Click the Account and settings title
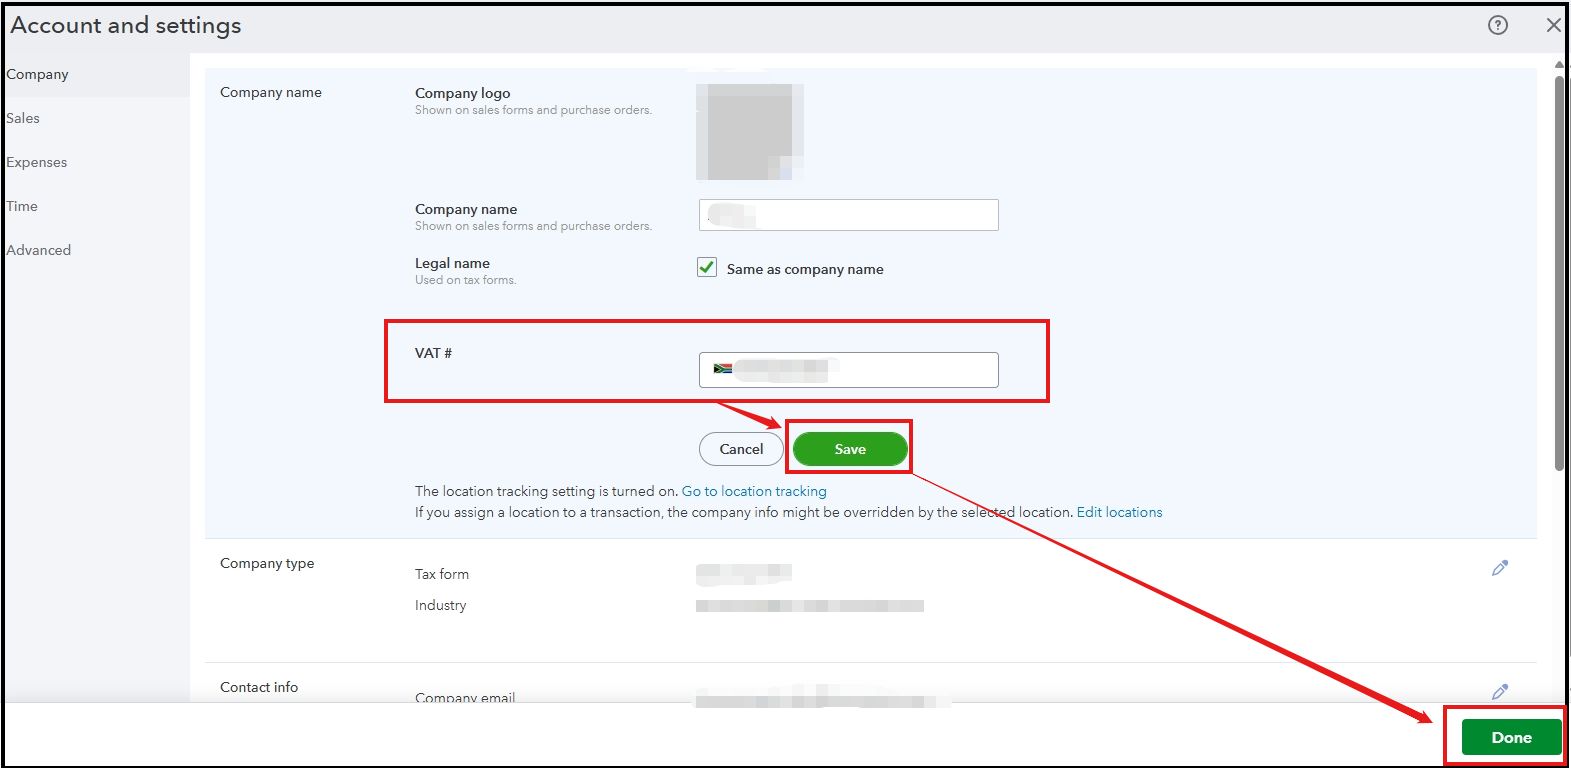 coord(126,25)
